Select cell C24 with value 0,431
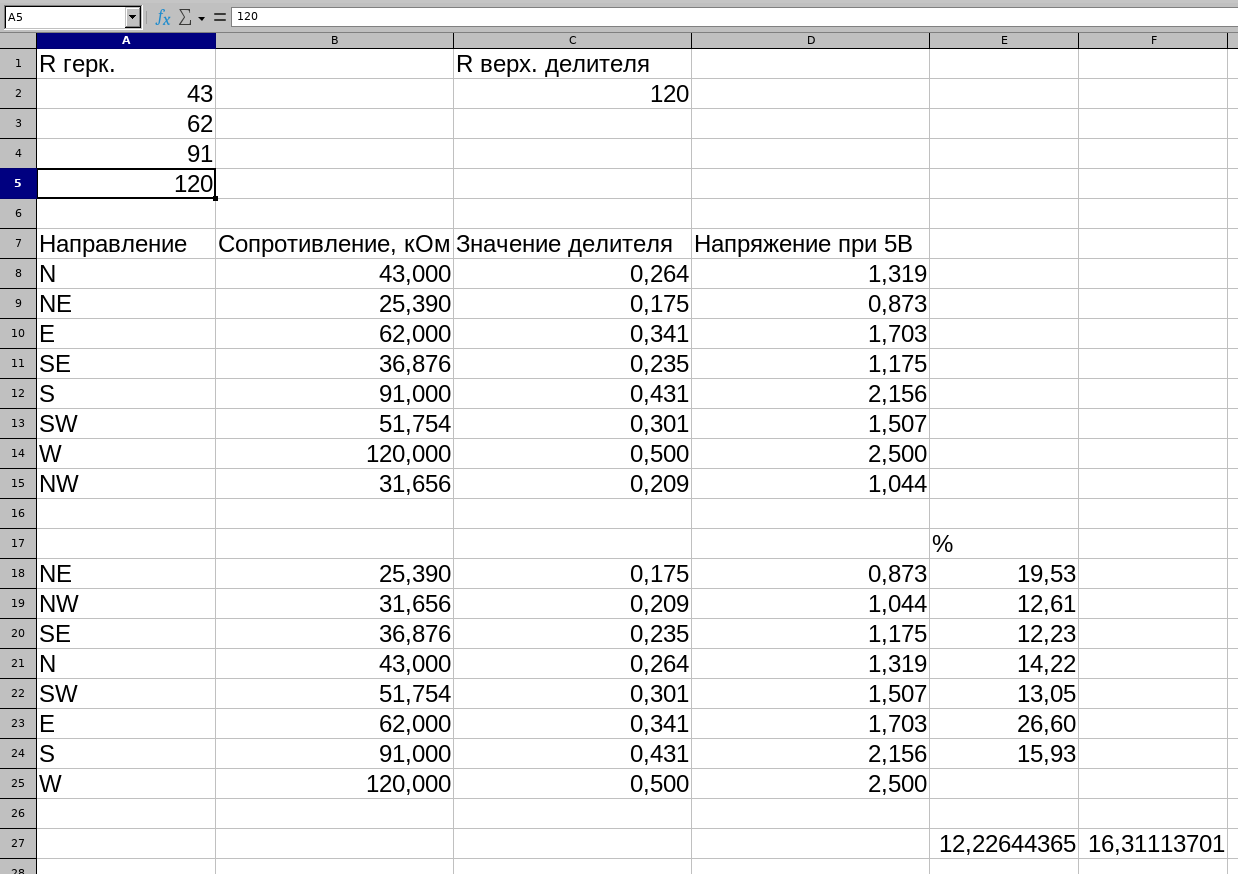Screen dimensions: 1238x874 (x=572, y=754)
